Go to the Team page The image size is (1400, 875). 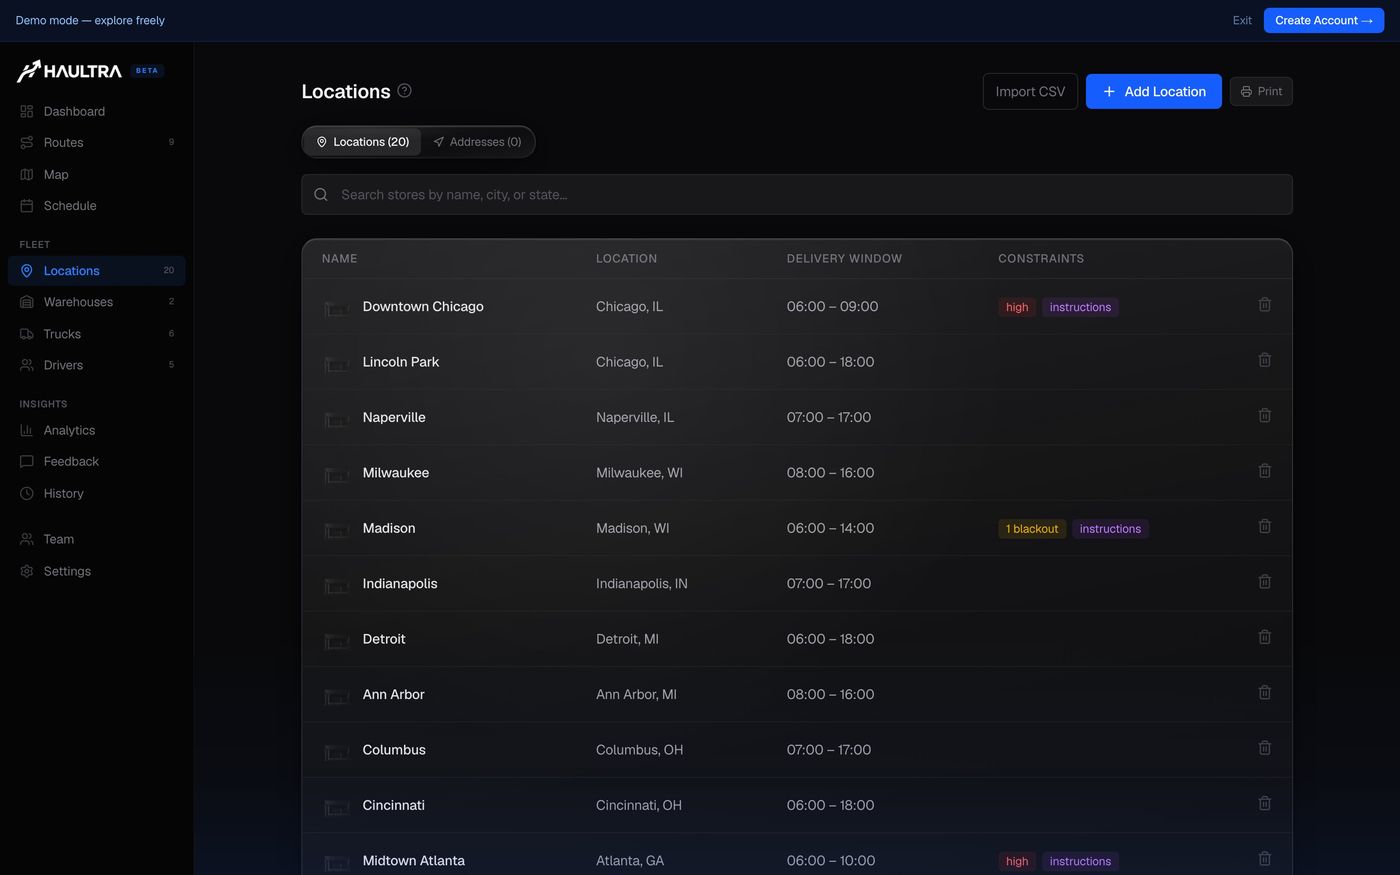(96, 539)
